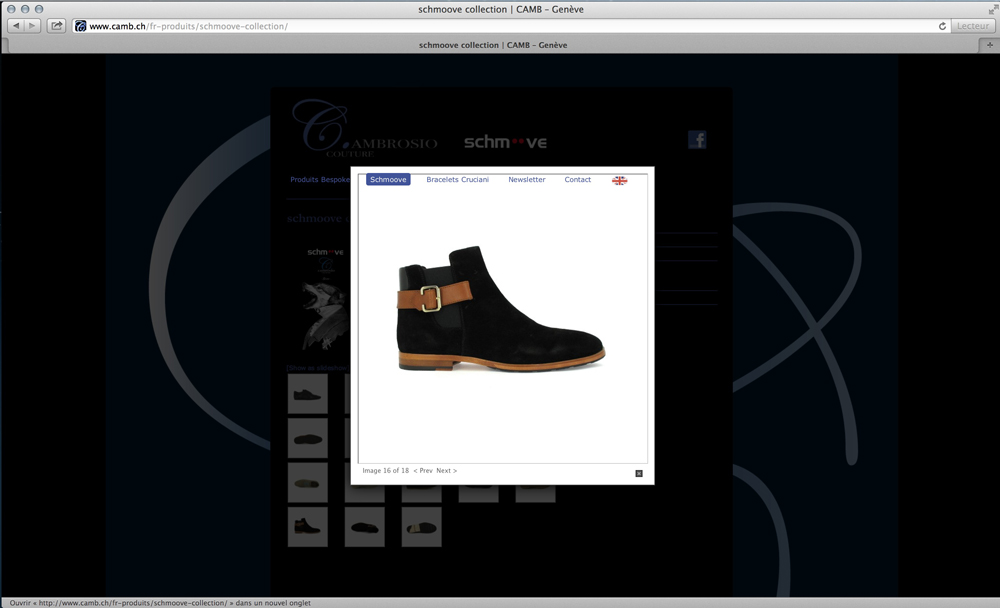Close the lightbox with the X icon
Image resolution: width=1000 pixels, height=608 pixels.
pos(639,473)
